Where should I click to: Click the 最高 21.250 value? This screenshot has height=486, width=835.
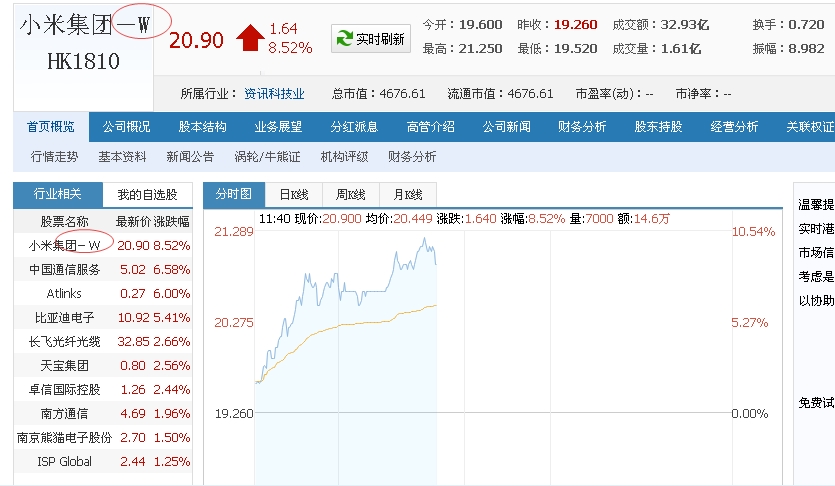click(x=480, y=48)
